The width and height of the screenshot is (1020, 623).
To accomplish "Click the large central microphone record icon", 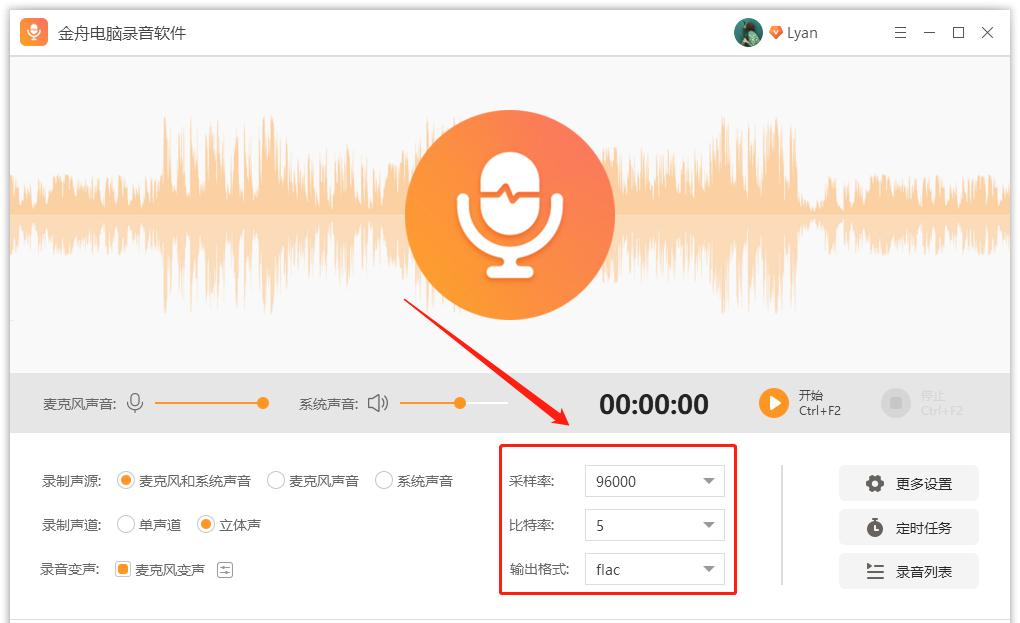I will pos(510,215).
